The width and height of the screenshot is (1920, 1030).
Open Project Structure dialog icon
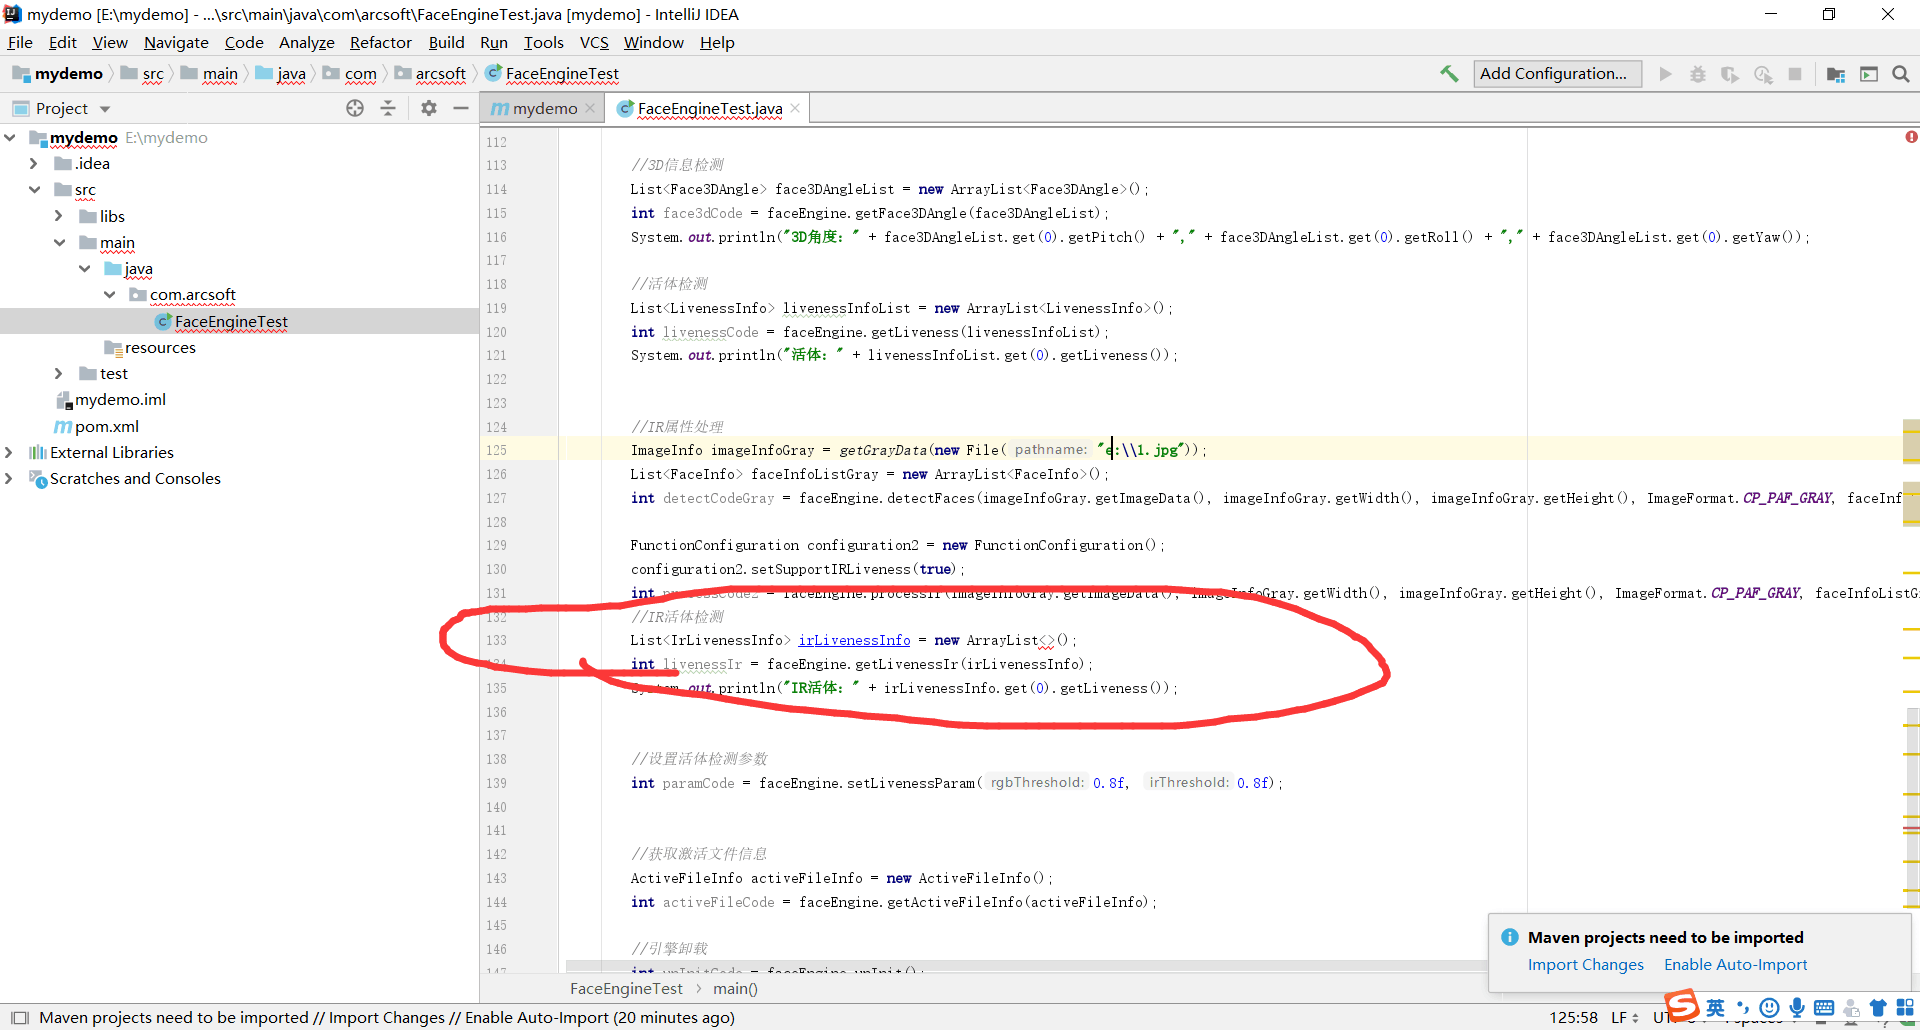pyautogui.click(x=1836, y=74)
